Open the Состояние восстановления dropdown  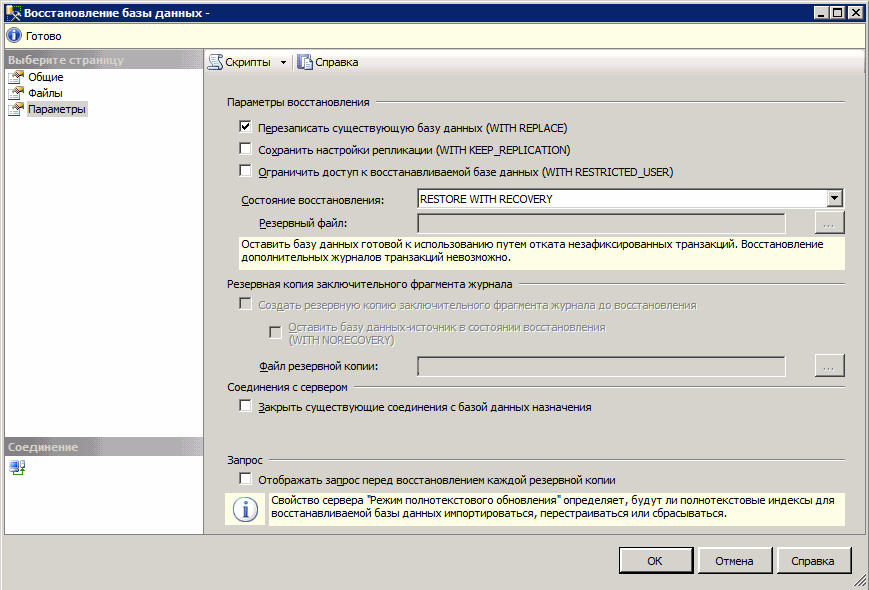click(x=835, y=199)
